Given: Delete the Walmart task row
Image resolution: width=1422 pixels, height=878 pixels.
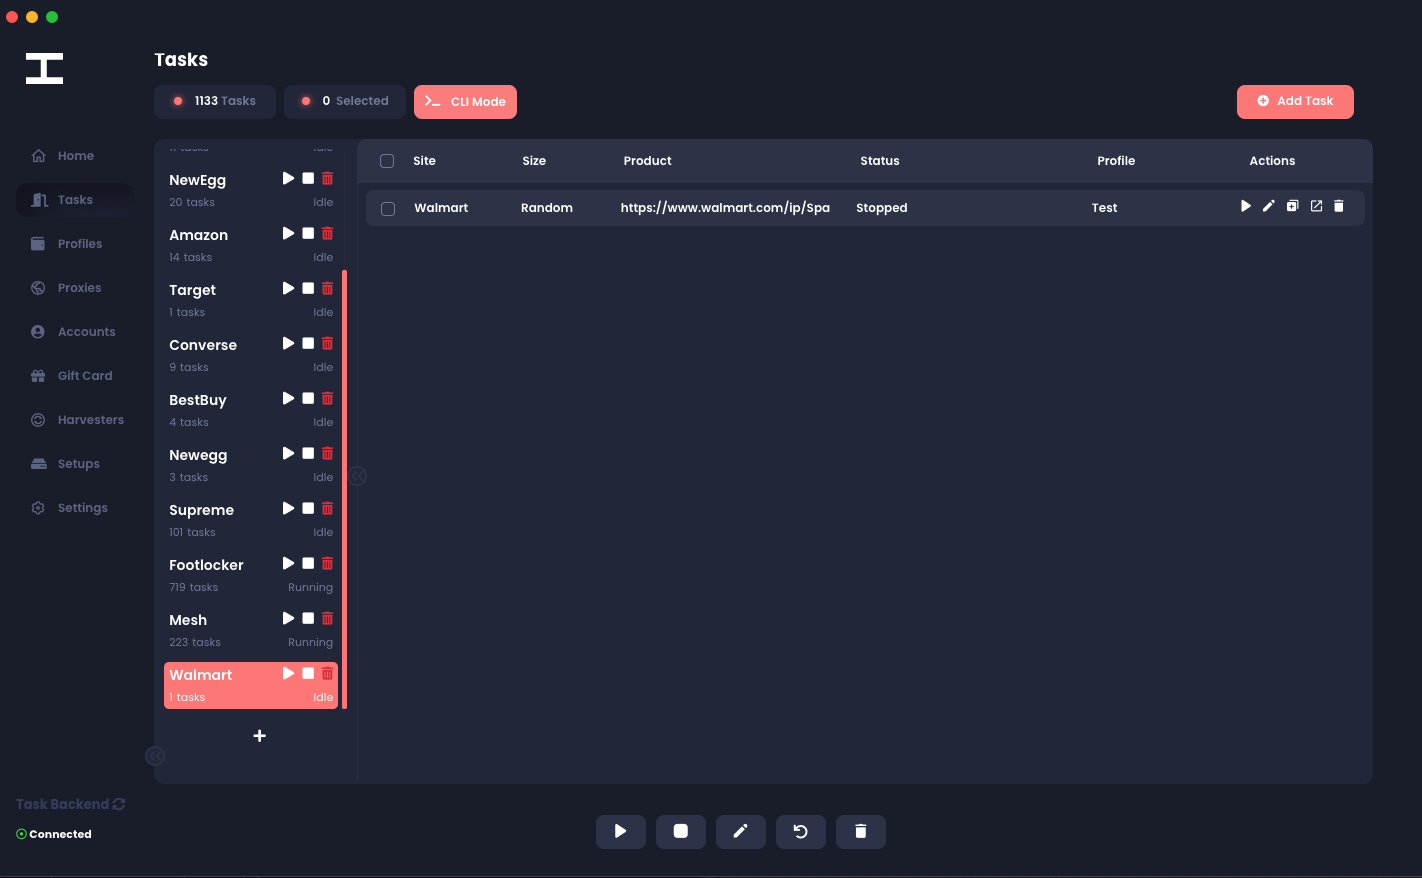Looking at the screenshot, I should (x=1339, y=206).
